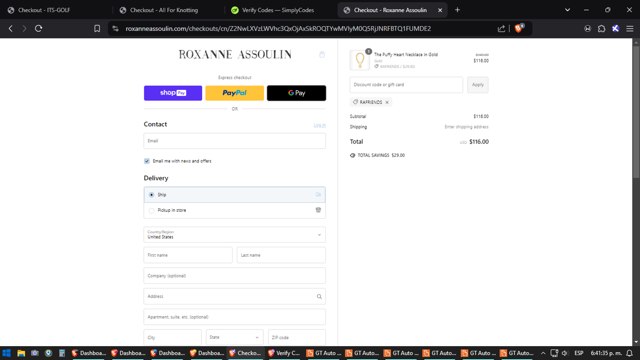Pay with Google Pay

pyautogui.click(x=296, y=93)
